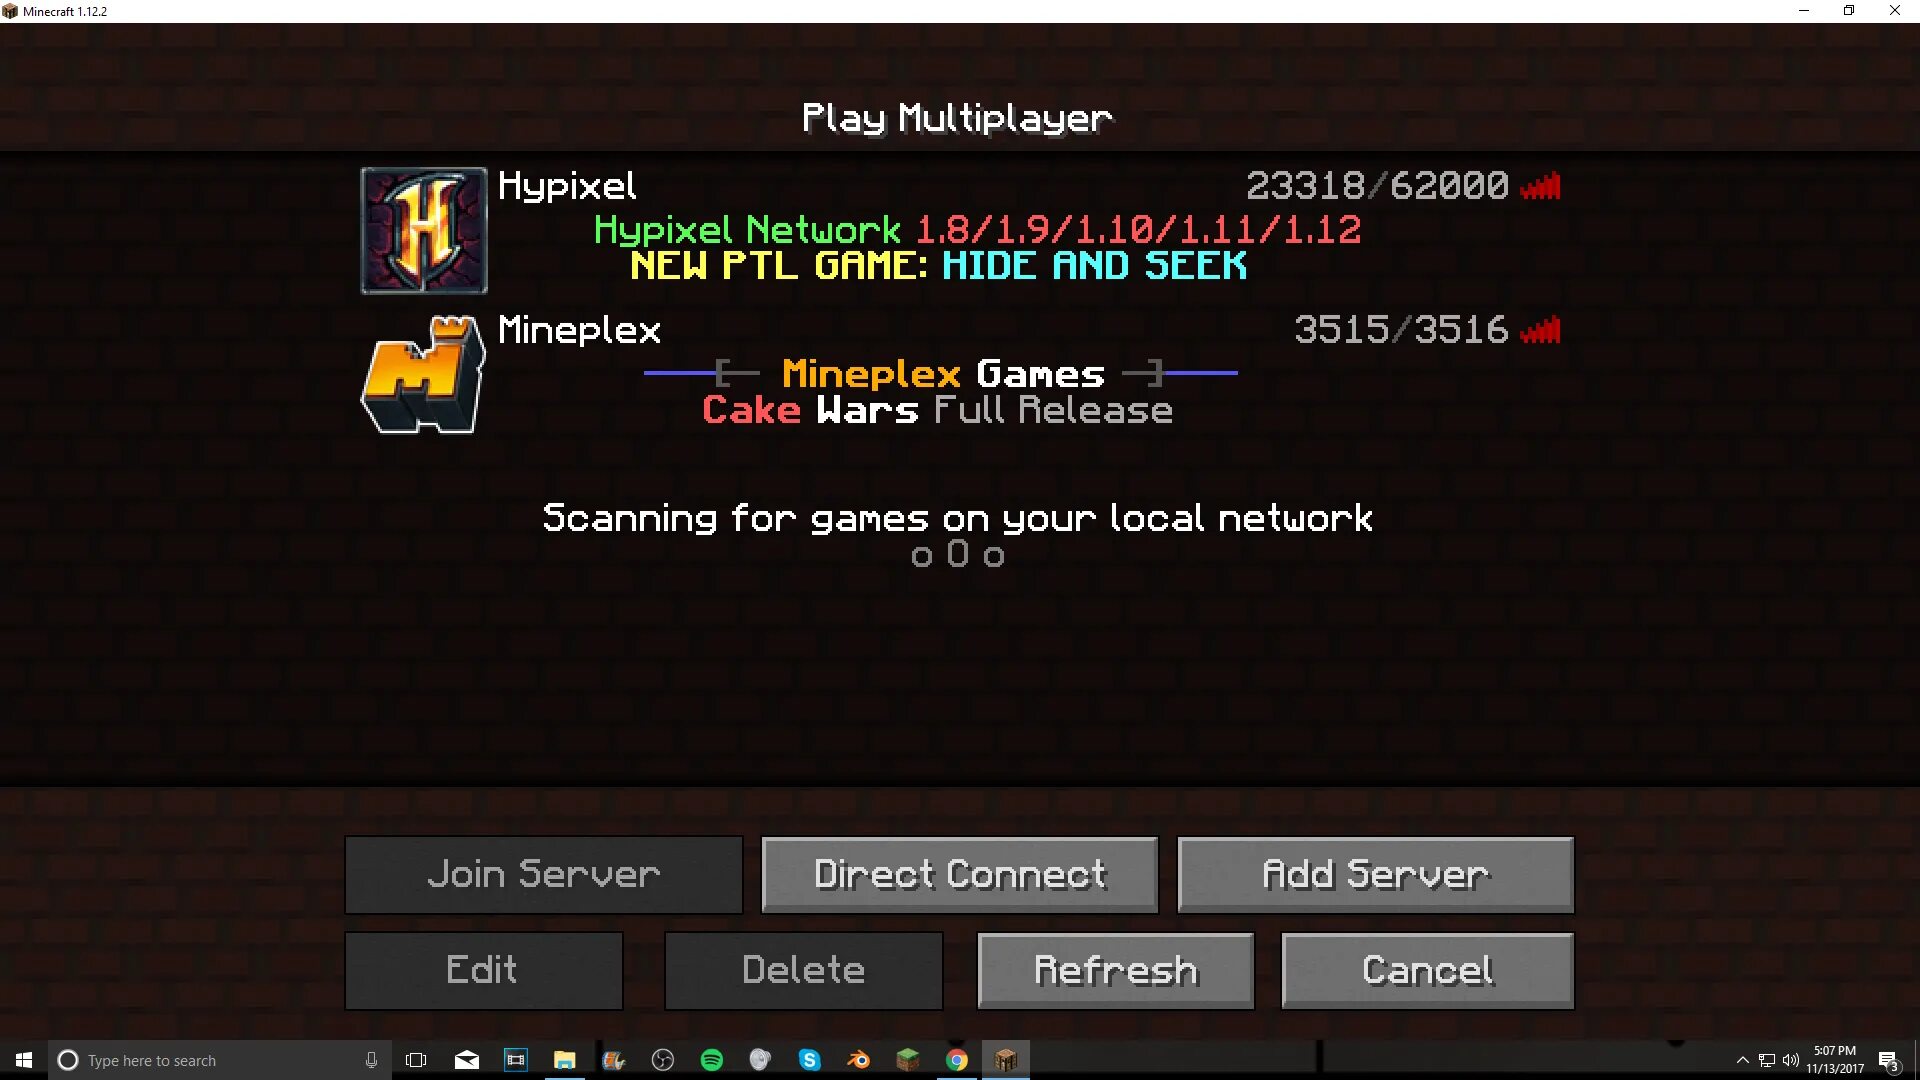Open Chrome from the taskbar
This screenshot has width=1920, height=1080.
coord(957,1059)
